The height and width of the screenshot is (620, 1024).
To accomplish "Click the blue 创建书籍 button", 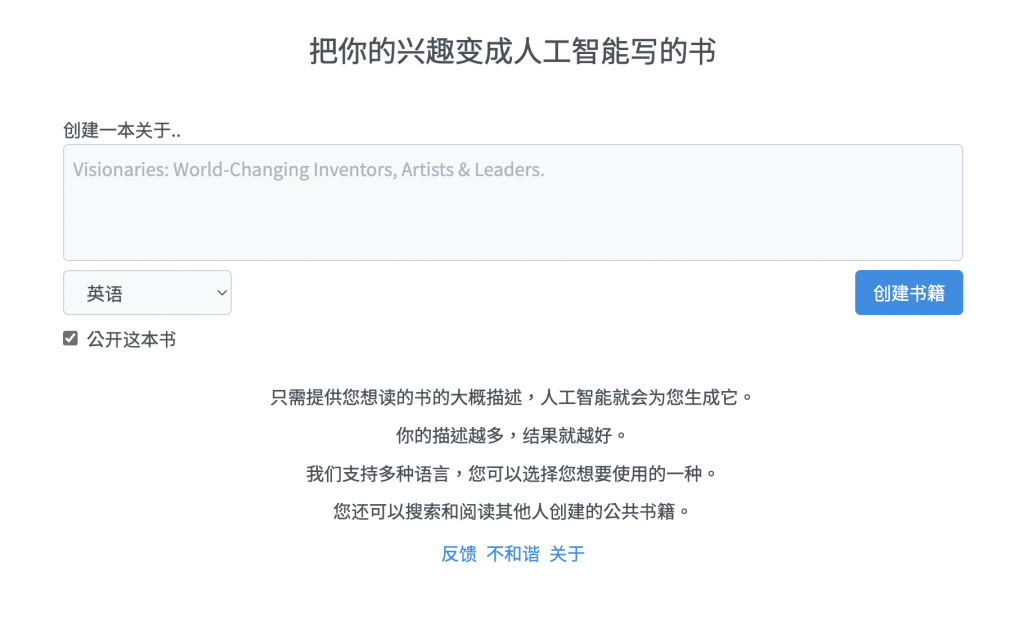I will (908, 293).
